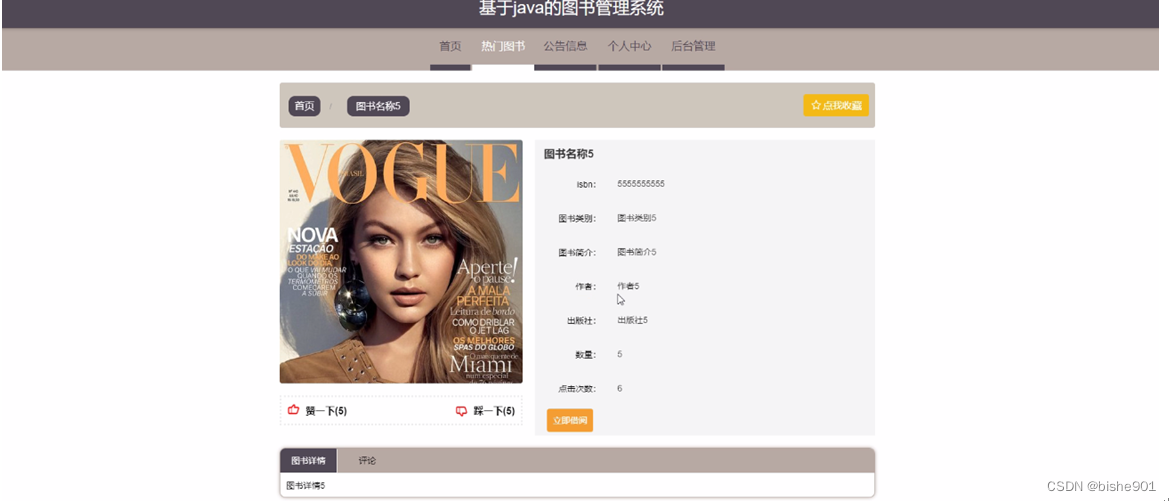Screen dimensions: 1171x501
Task: Click the thumbs-up like icon
Action: [x=293, y=410]
